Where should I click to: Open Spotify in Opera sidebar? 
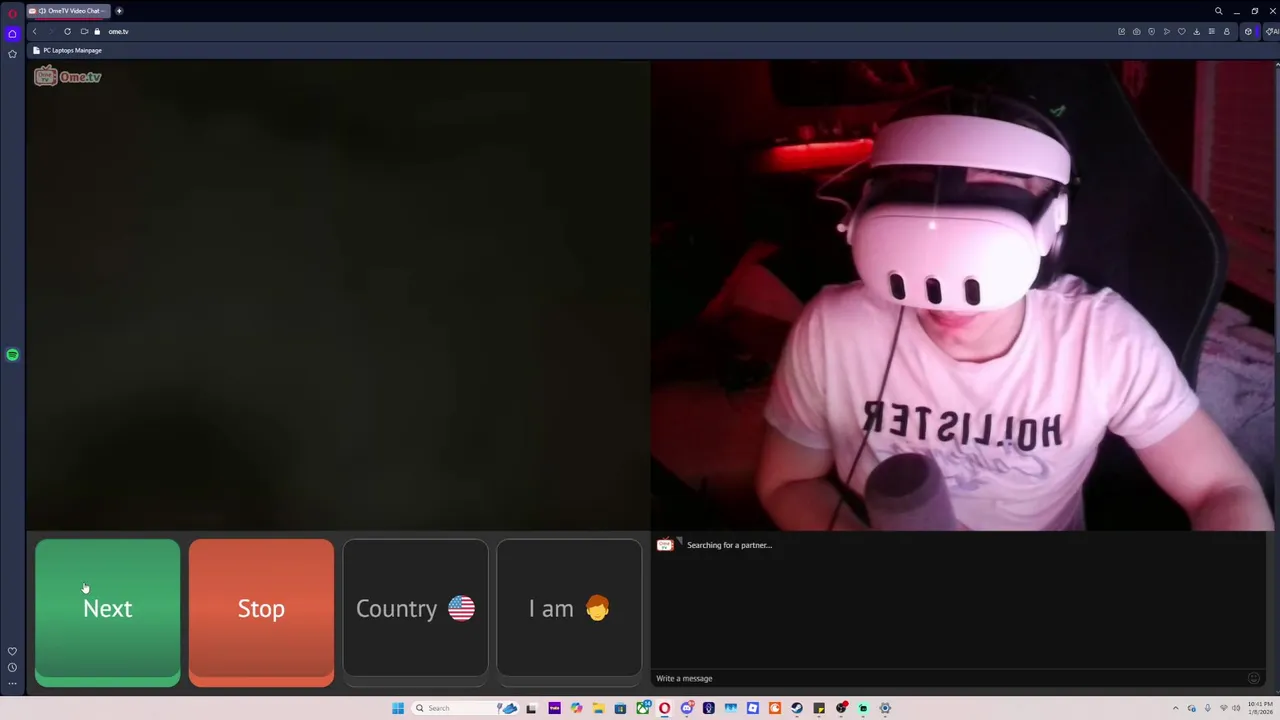click(x=12, y=355)
